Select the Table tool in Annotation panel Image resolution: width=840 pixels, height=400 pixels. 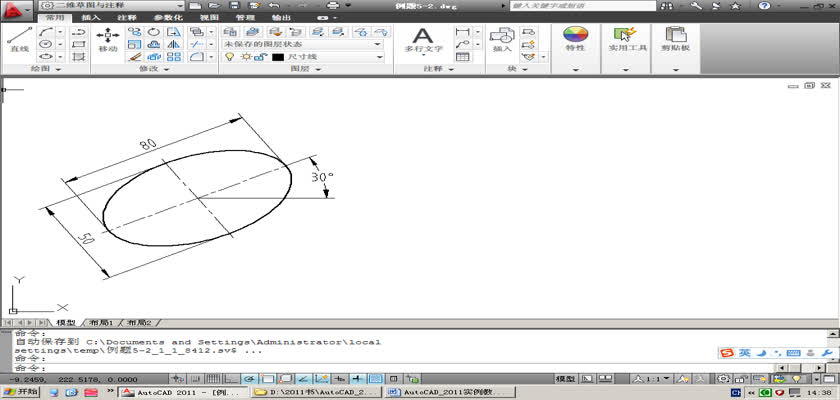click(x=462, y=56)
